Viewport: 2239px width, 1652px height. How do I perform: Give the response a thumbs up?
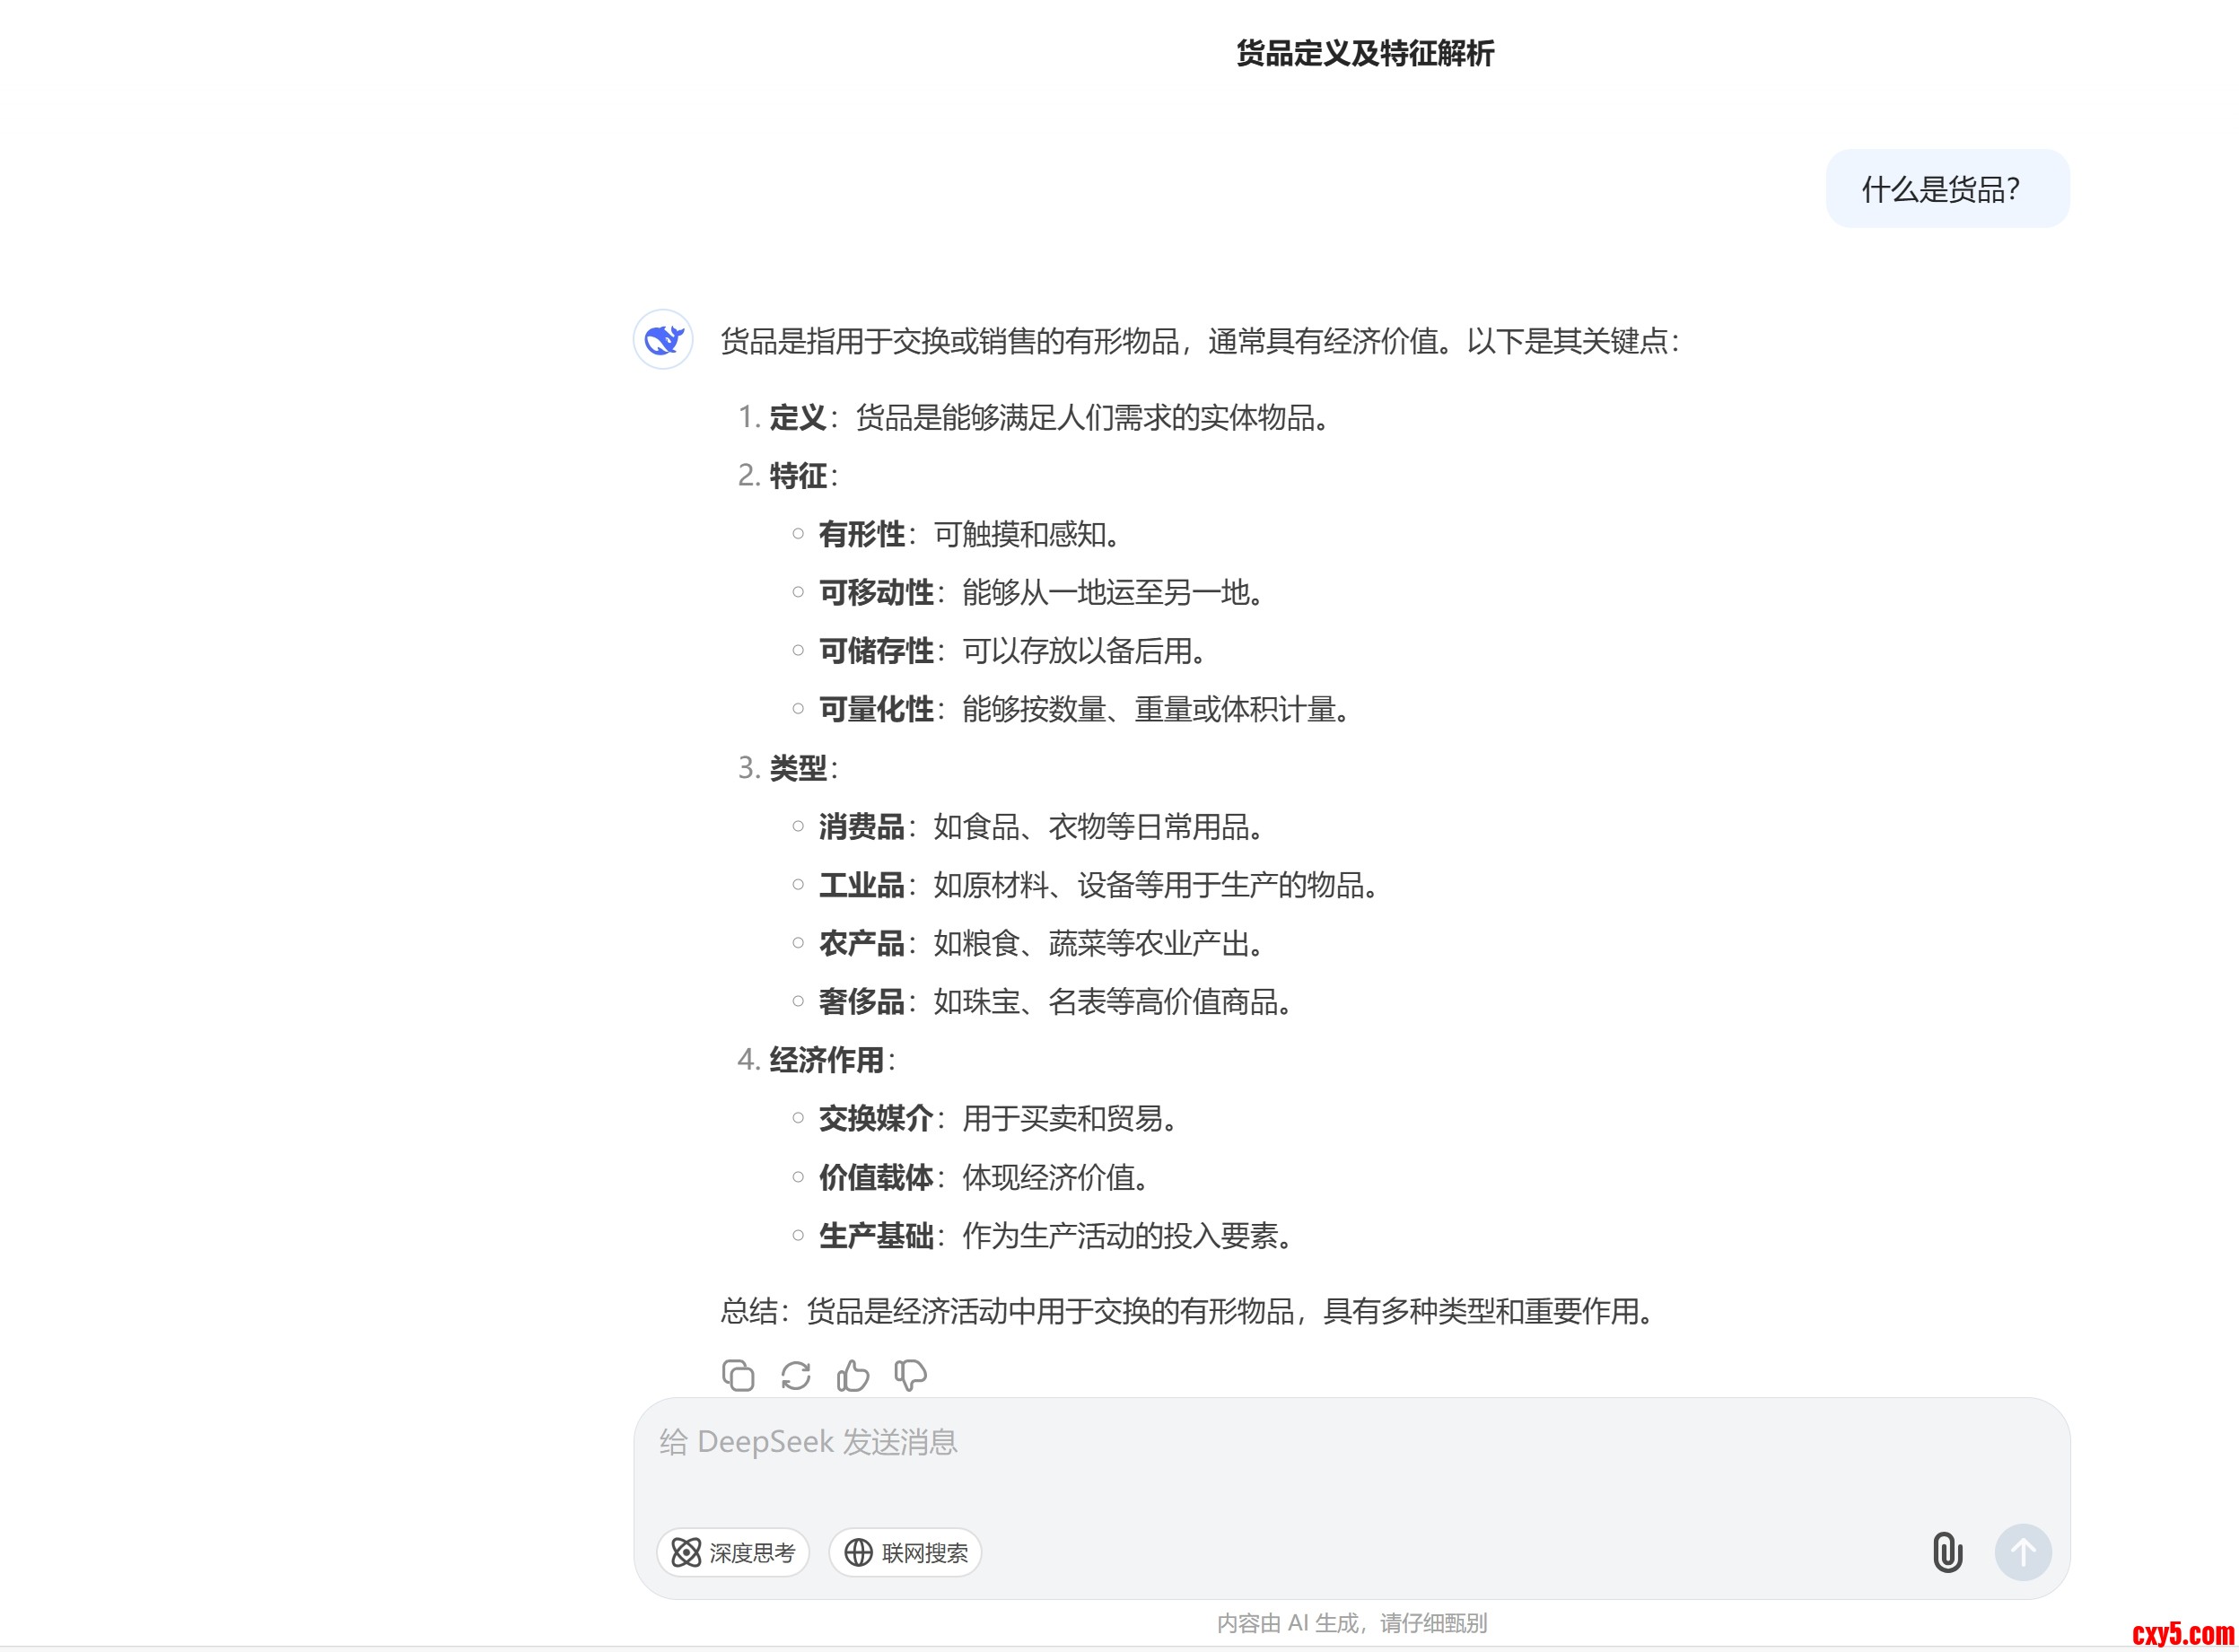click(x=853, y=1376)
